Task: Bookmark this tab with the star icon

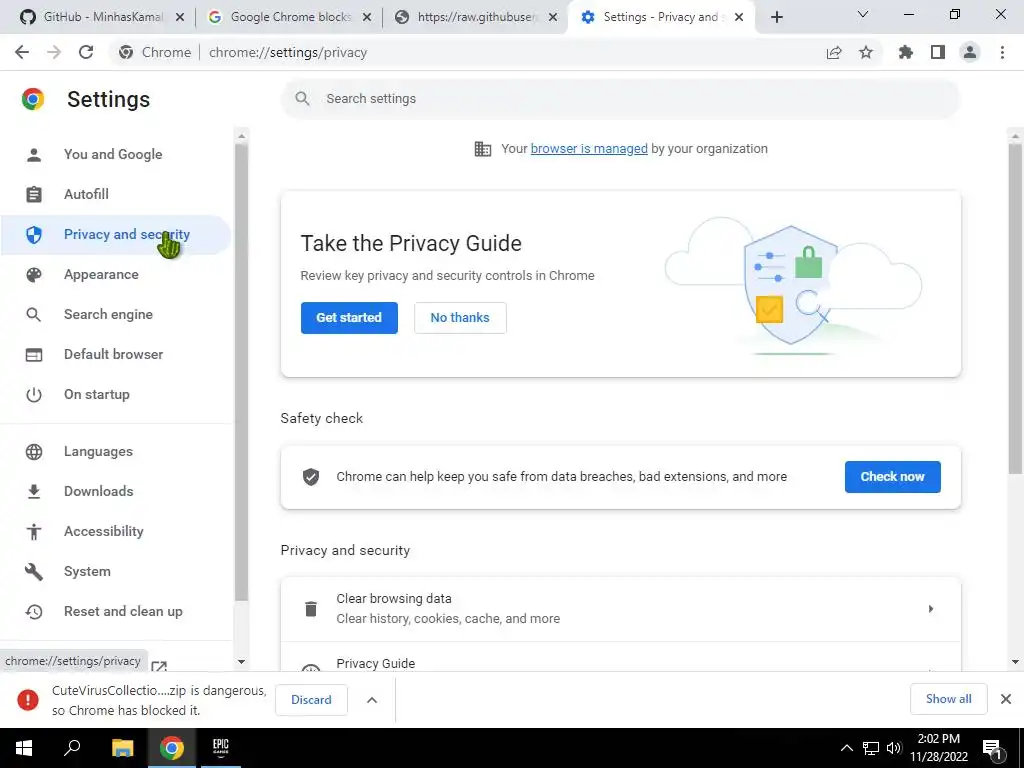Action: 866,52
